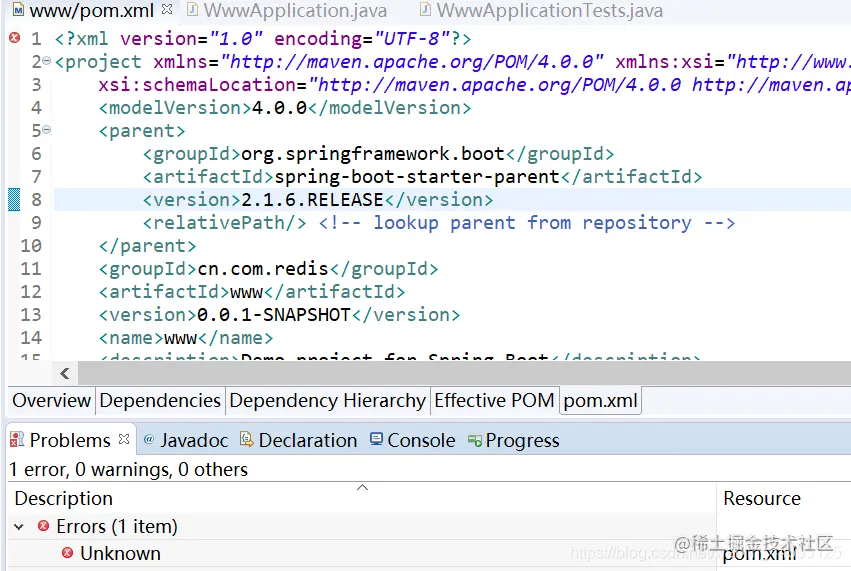
Task: Click spring-boot-starter-parent artifactId text
Action: click(417, 177)
